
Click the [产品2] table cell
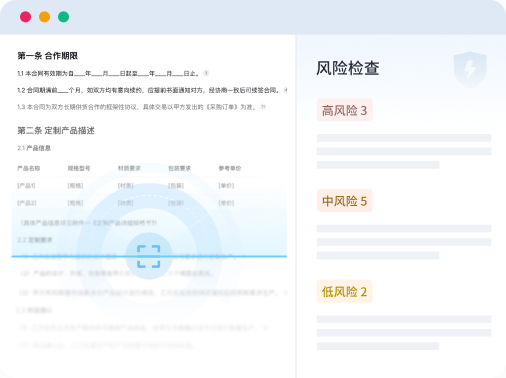pyautogui.click(x=27, y=203)
